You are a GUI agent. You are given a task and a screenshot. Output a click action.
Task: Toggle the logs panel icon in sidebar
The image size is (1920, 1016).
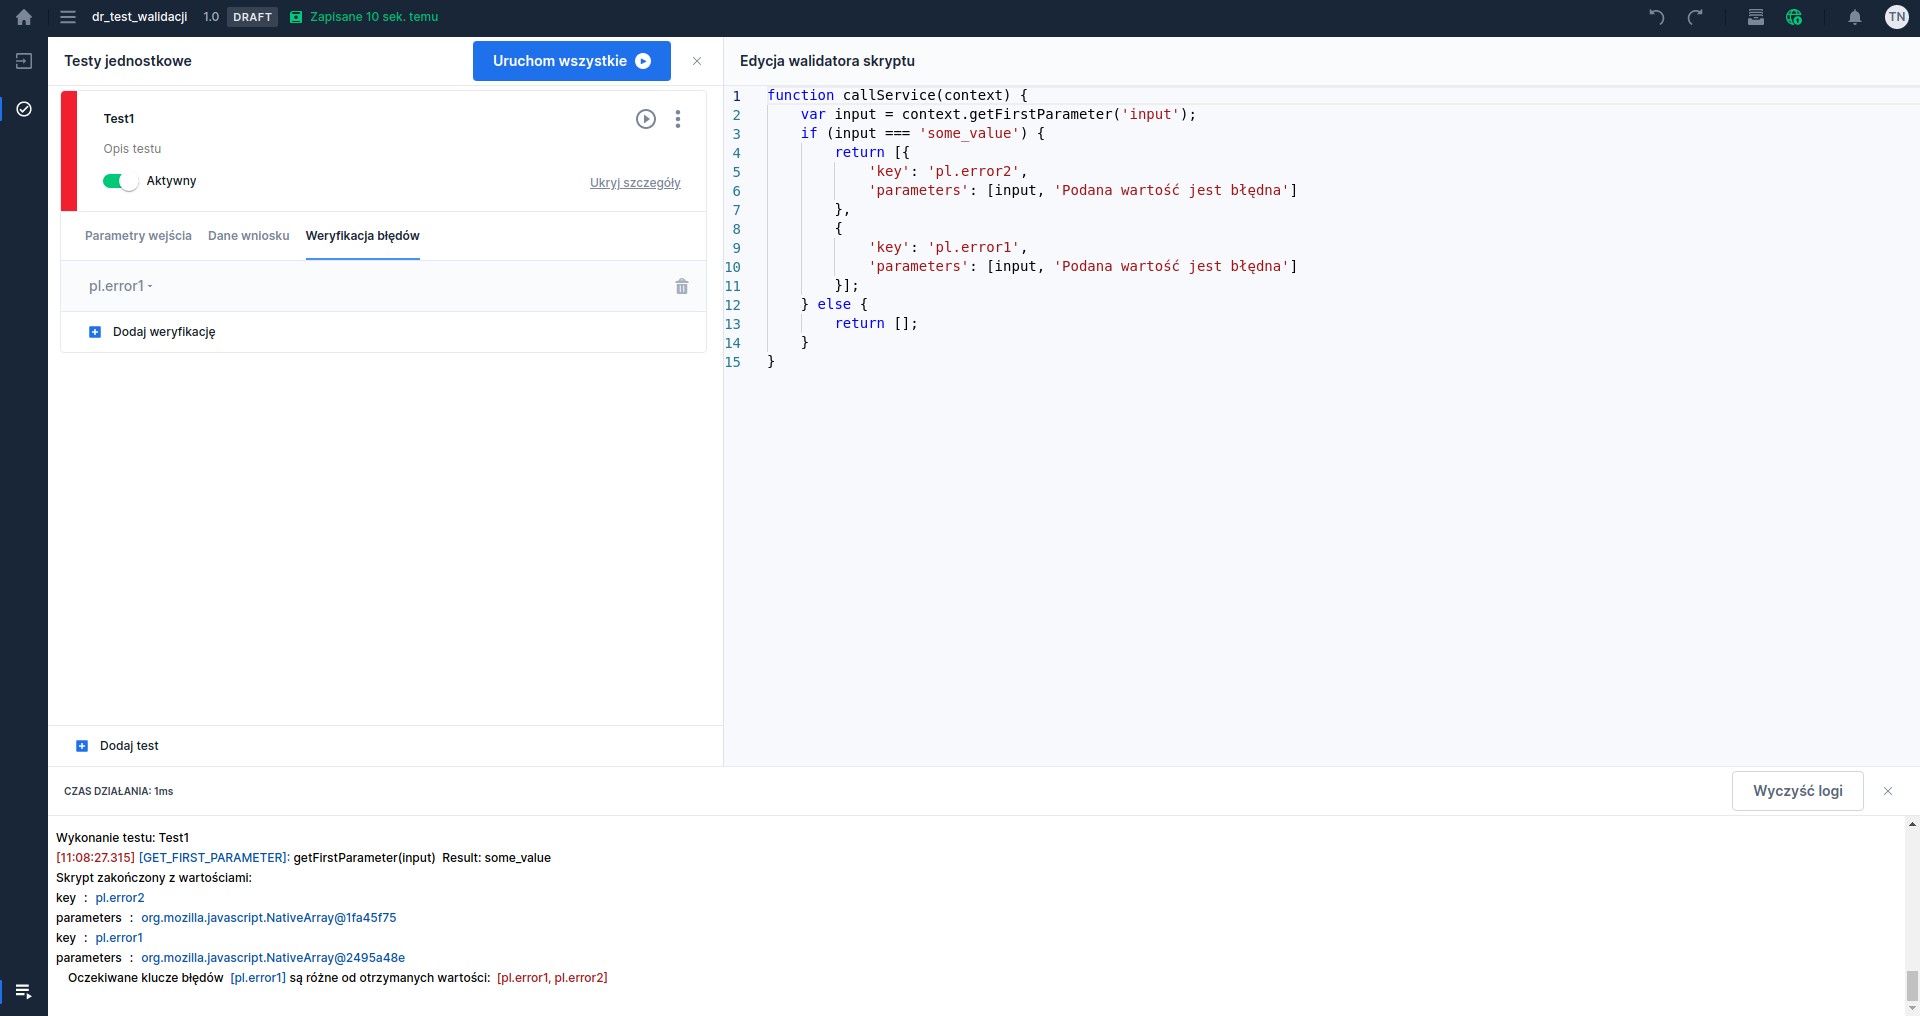pyautogui.click(x=24, y=991)
